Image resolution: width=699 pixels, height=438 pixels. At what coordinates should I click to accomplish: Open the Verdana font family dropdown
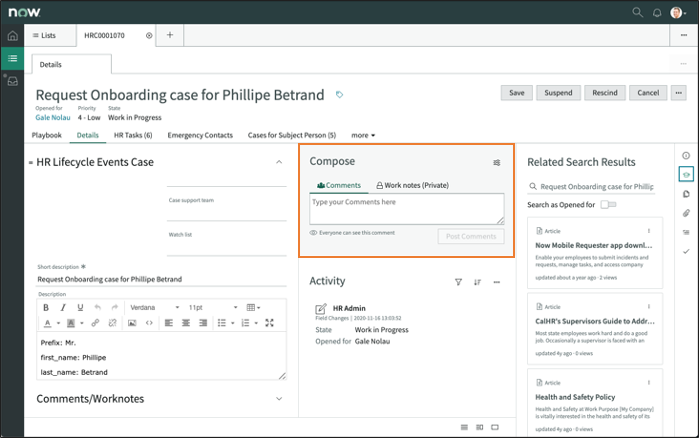pos(154,307)
